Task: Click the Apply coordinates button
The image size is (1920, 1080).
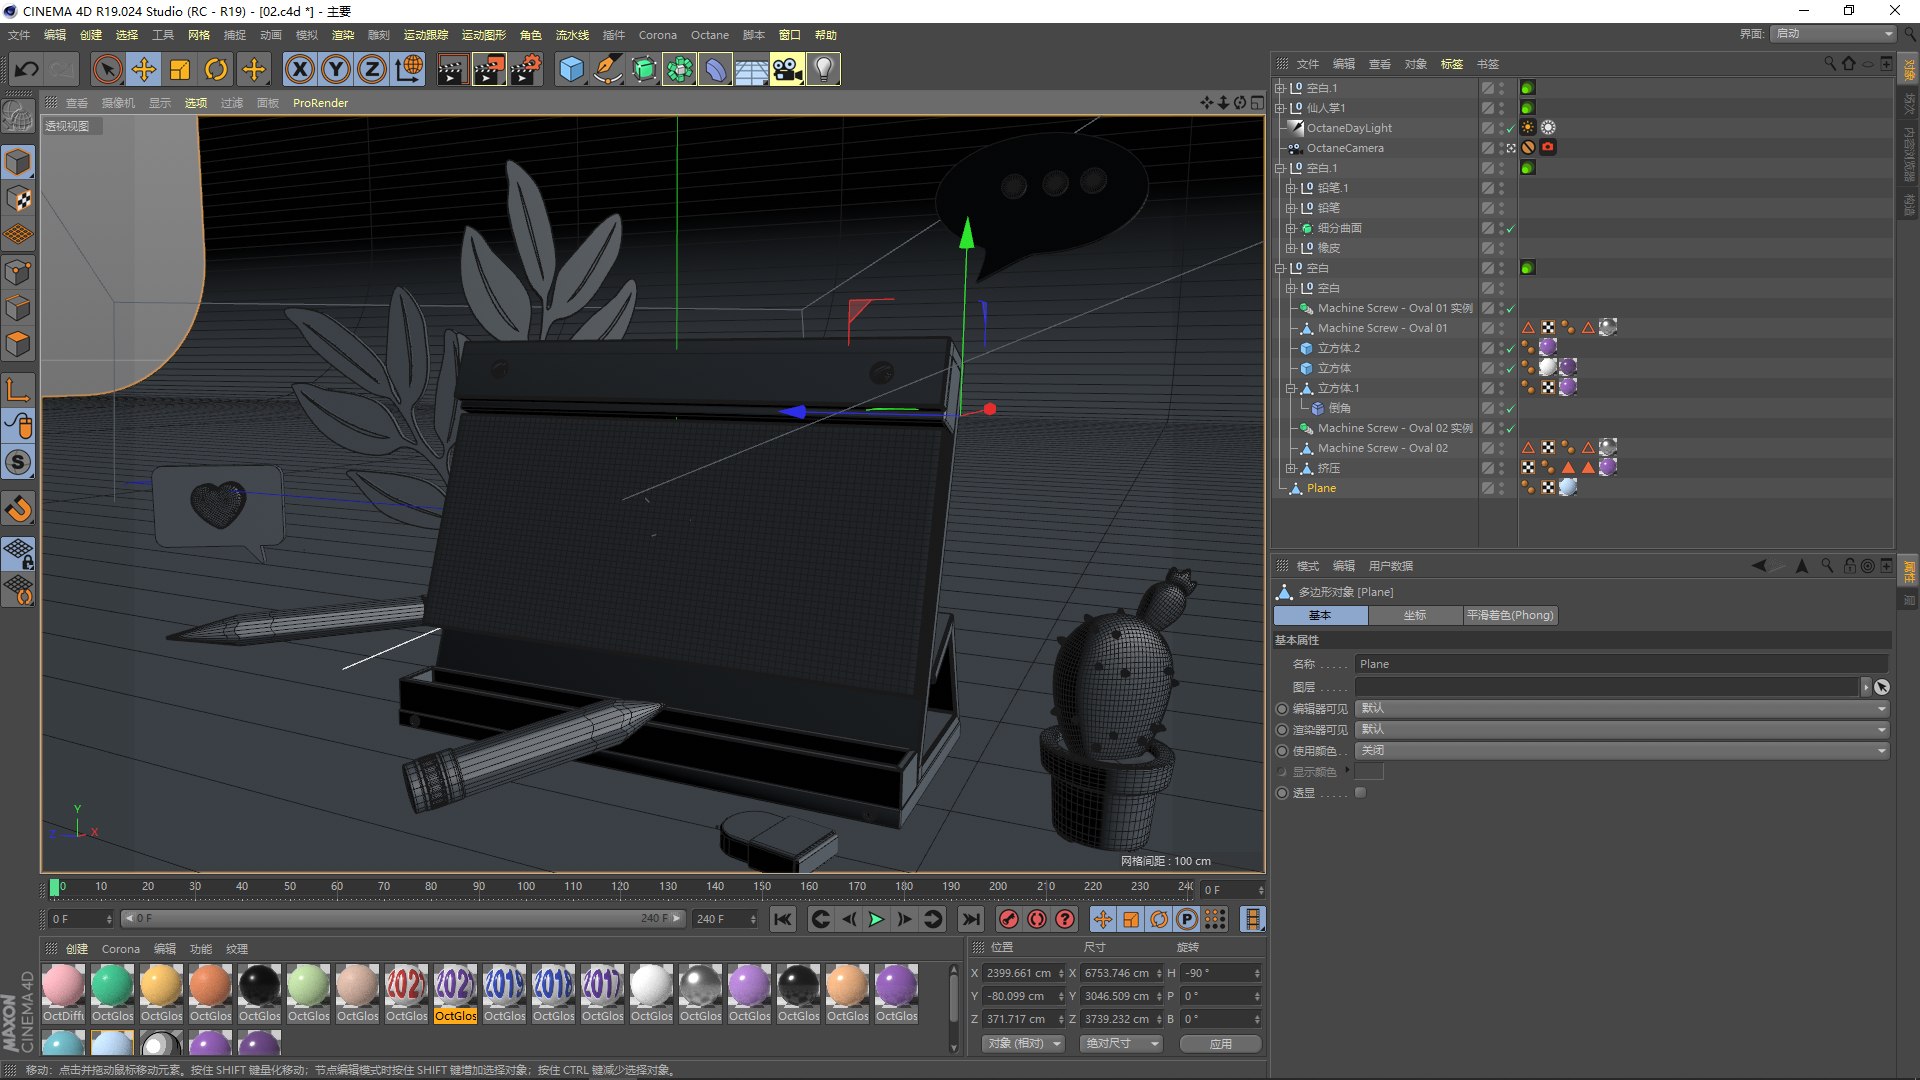Action: tap(1220, 1043)
